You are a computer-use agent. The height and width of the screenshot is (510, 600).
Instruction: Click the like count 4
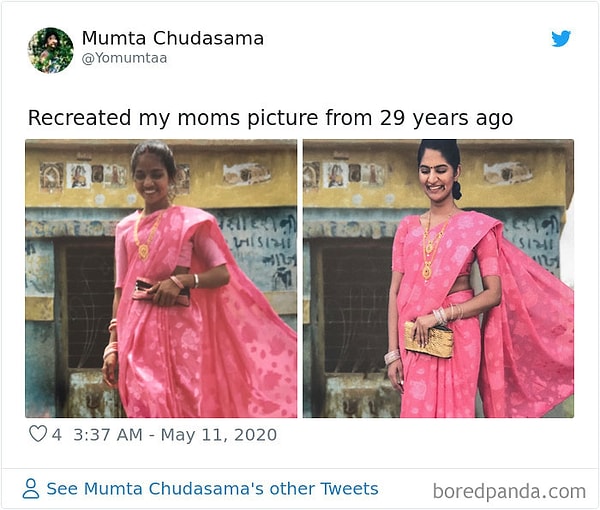coord(57,435)
